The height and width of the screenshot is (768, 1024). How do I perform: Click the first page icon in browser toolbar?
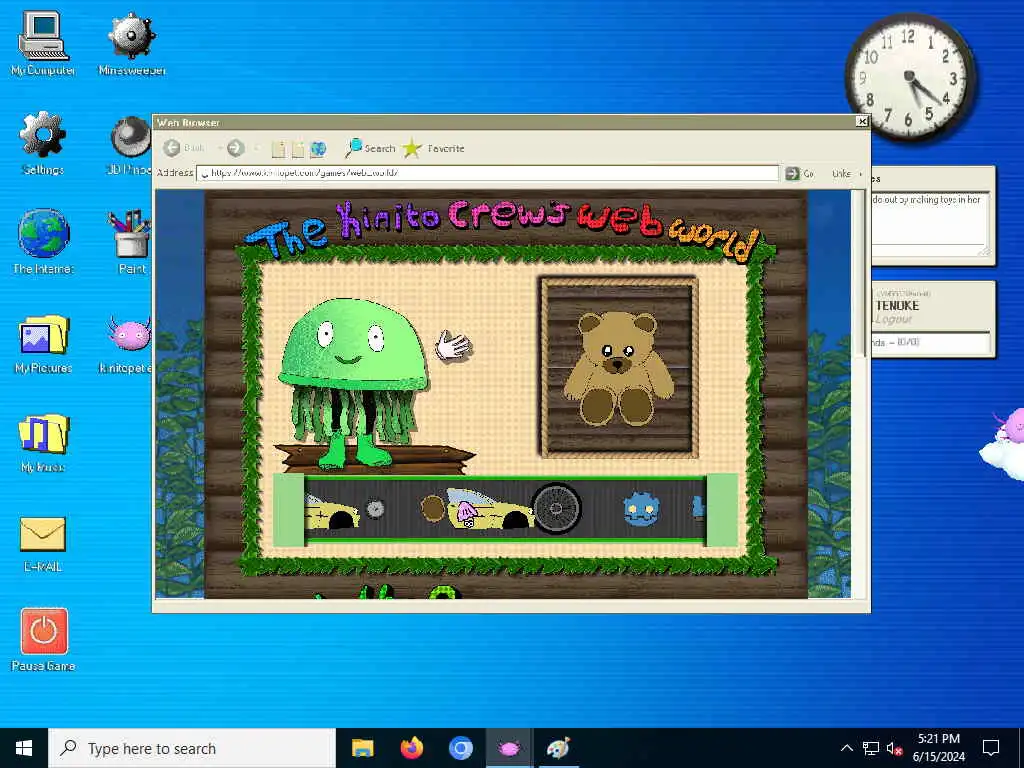(278, 149)
